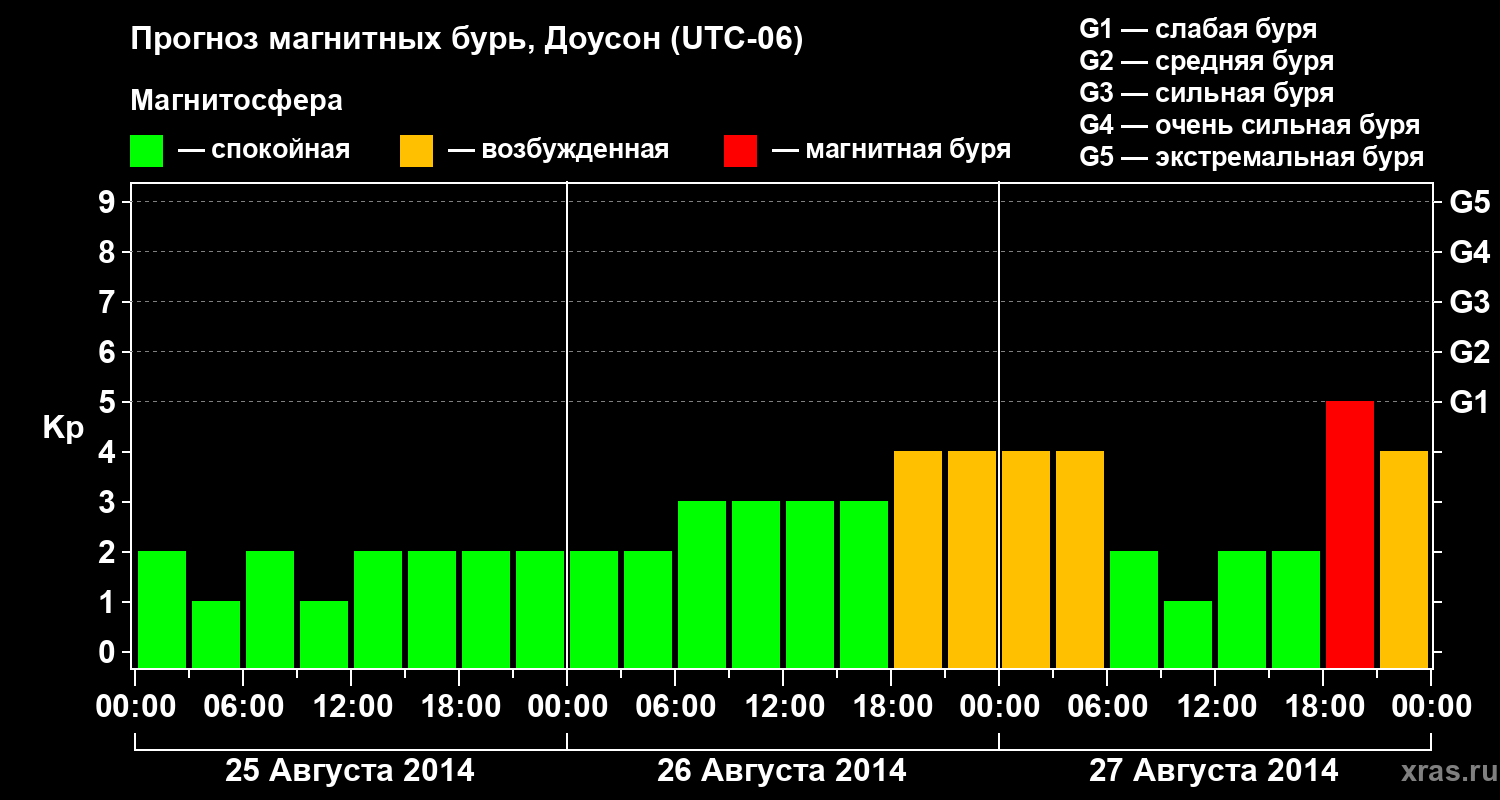The image size is (1500, 800).
Task: Select the Kp 3 bar at 12:00, 26 Августа
Action: tap(810, 584)
